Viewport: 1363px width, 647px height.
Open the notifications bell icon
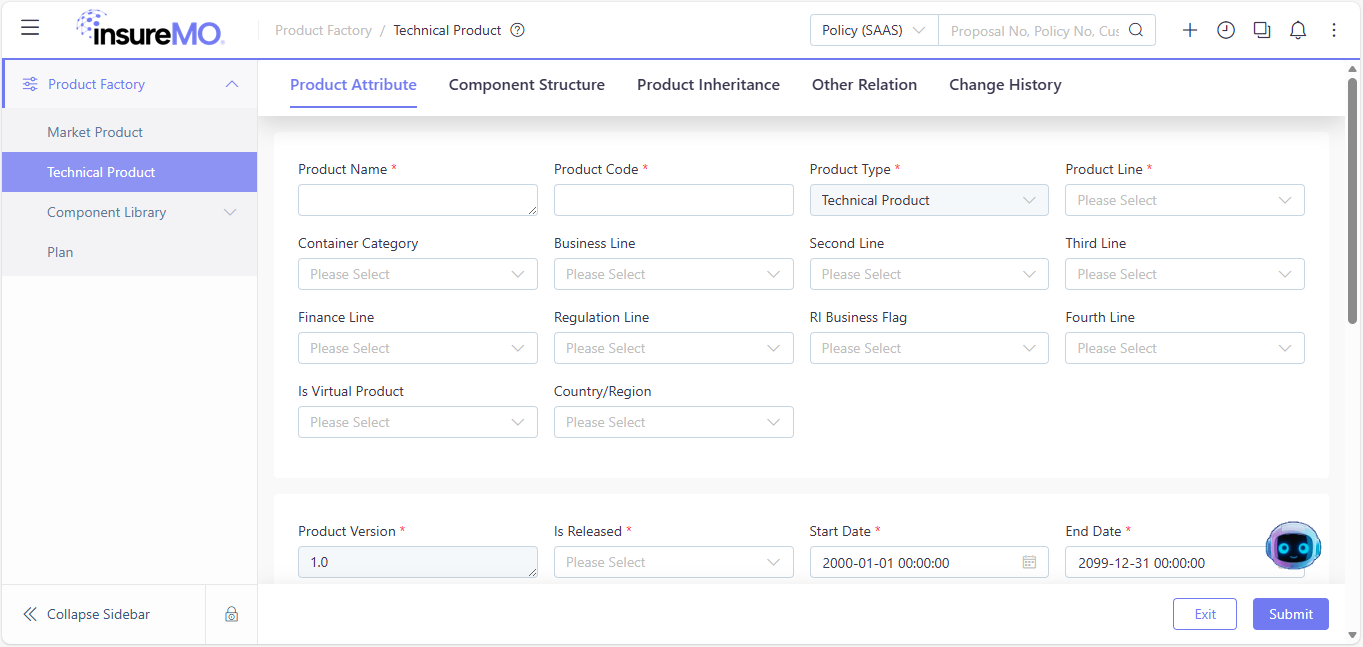1298,30
